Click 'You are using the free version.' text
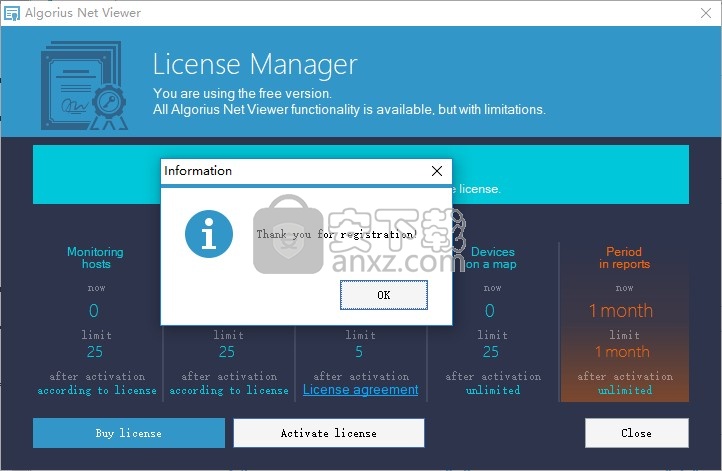 point(242,93)
